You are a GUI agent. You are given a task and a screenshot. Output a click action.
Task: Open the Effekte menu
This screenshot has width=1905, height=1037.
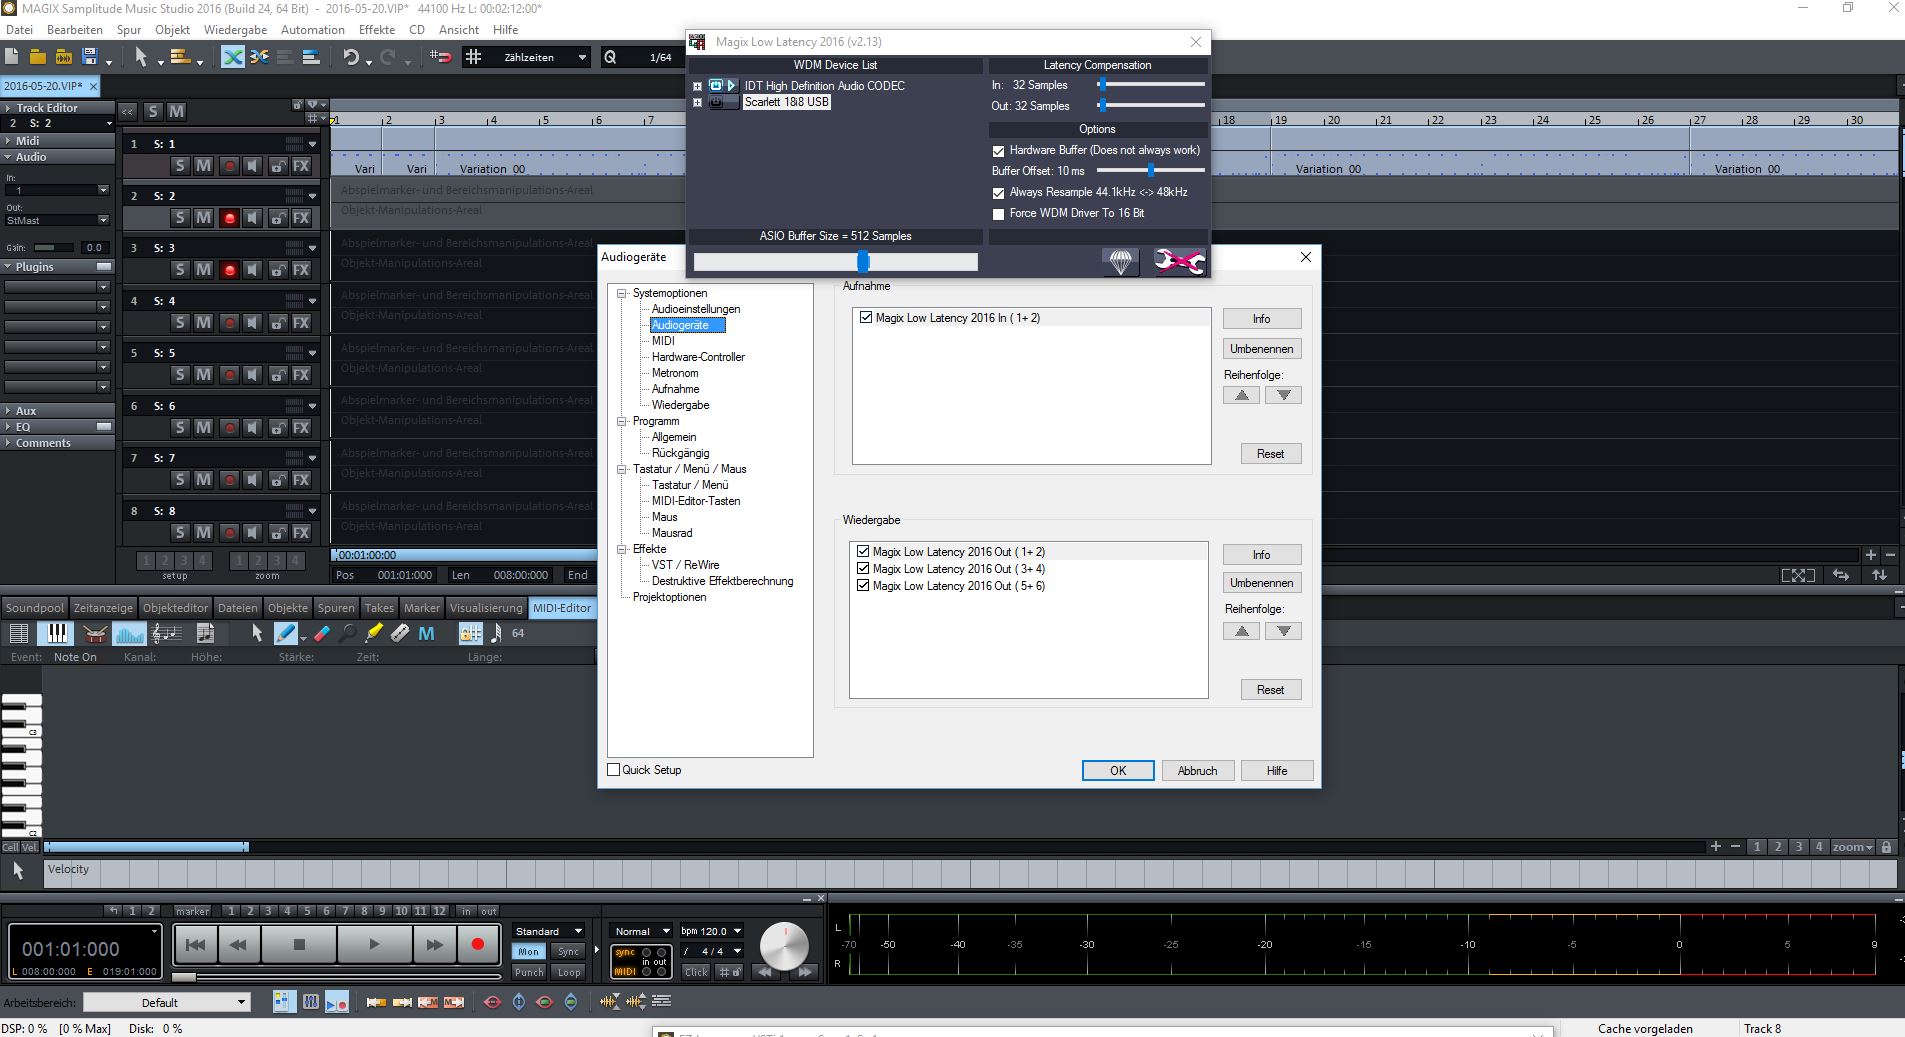(x=377, y=30)
